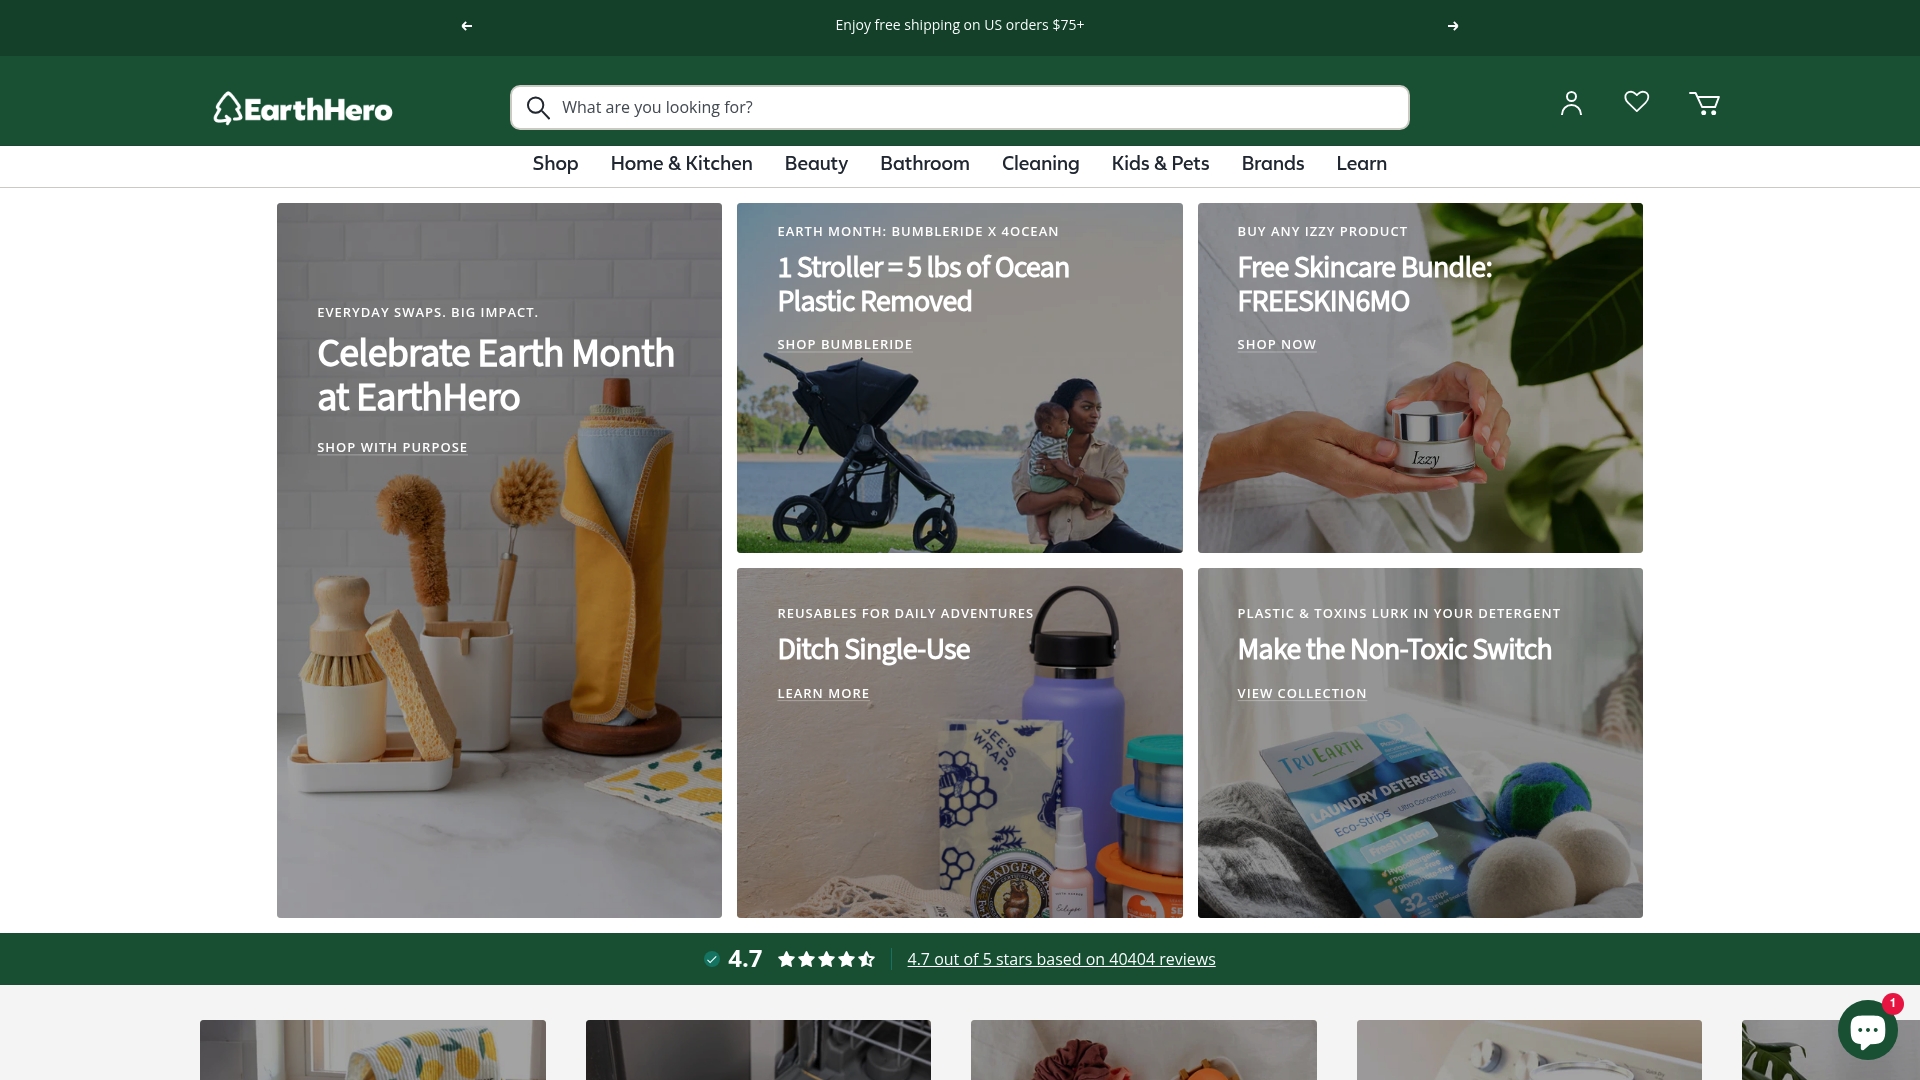1920x1080 pixels.
Task: Click the 4.7 rating number
Action: coord(745,959)
